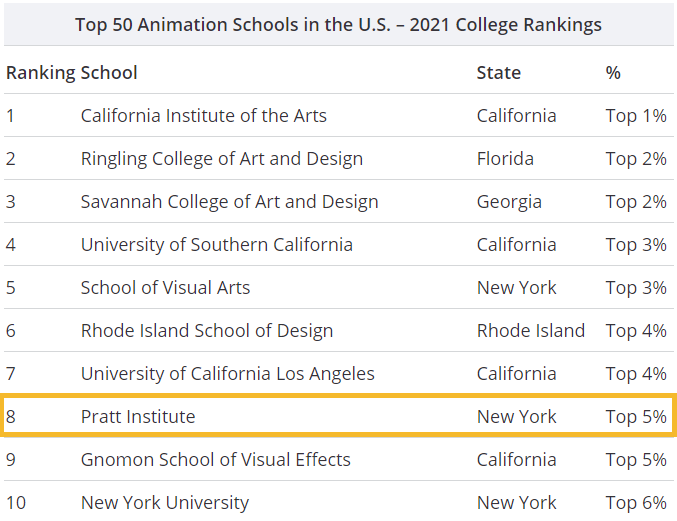Click the table title heading
The width and height of the screenshot is (677, 521).
coord(338,23)
